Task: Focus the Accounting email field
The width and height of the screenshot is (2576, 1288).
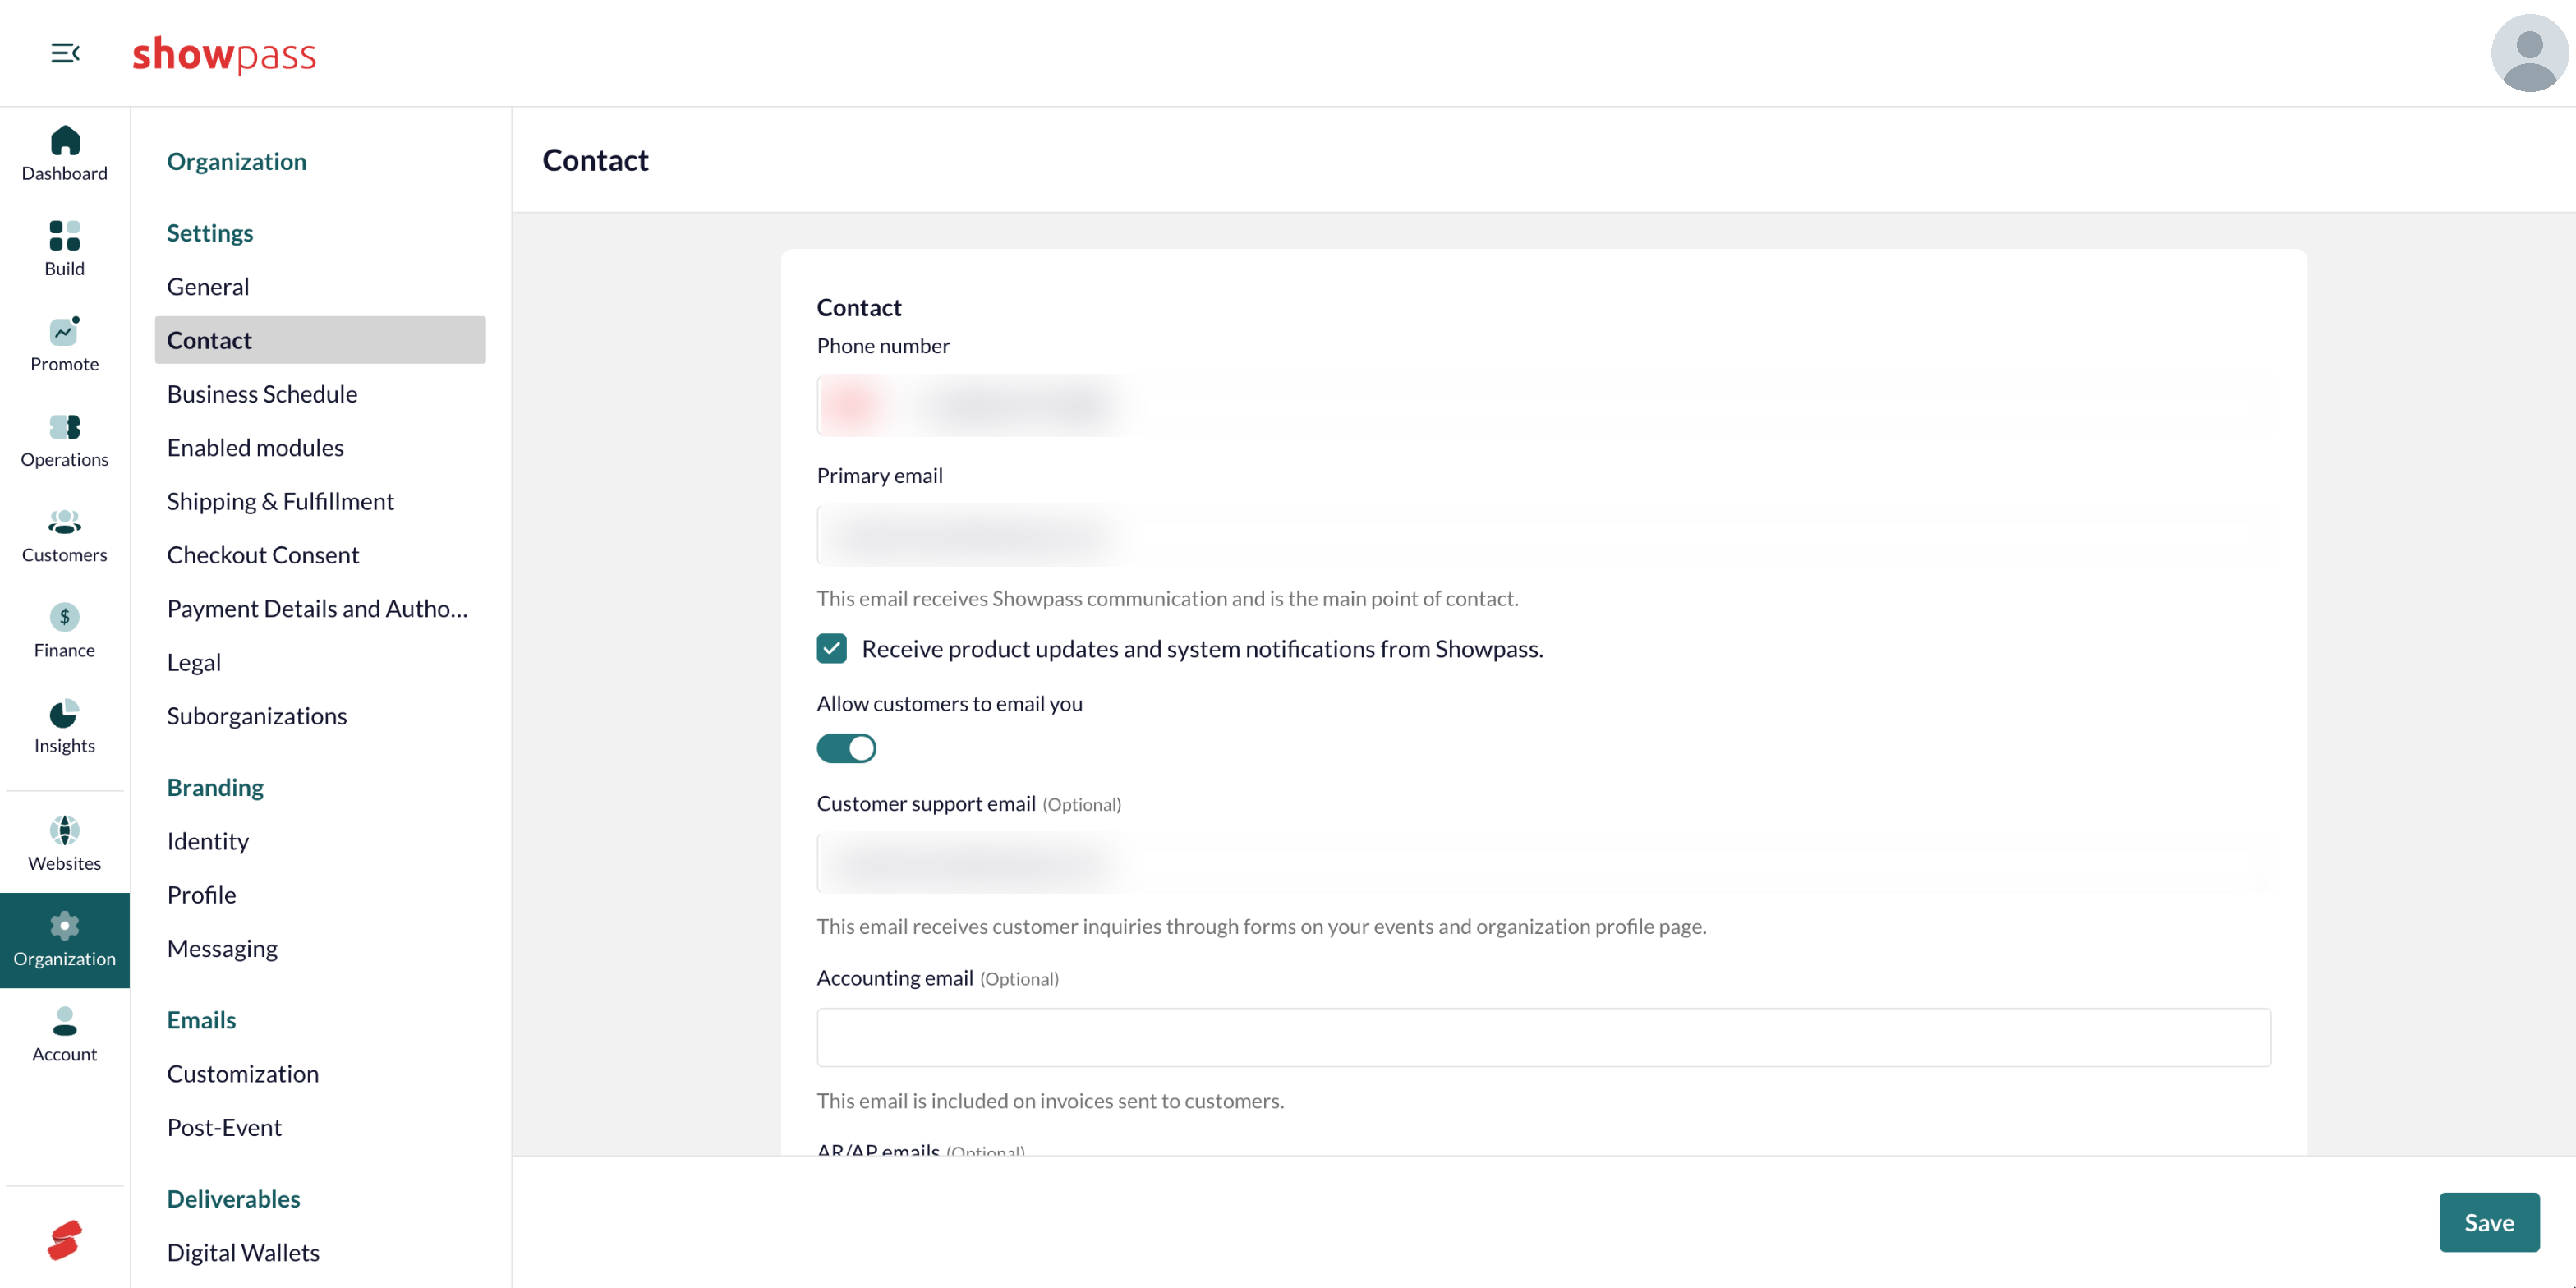Action: click(1543, 1037)
